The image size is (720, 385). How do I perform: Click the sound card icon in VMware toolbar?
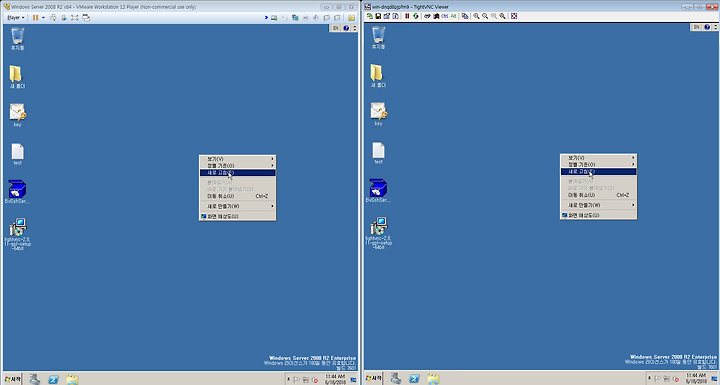(315, 17)
